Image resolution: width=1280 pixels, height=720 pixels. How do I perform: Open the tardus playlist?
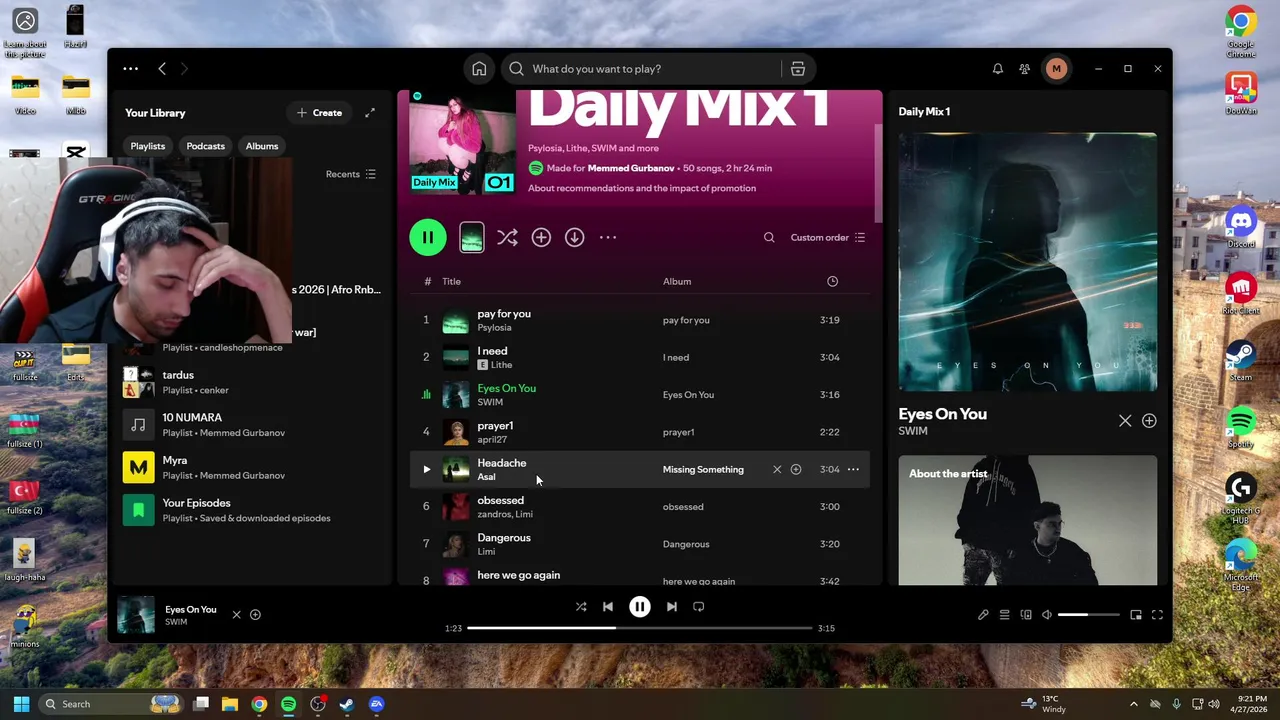click(x=254, y=382)
